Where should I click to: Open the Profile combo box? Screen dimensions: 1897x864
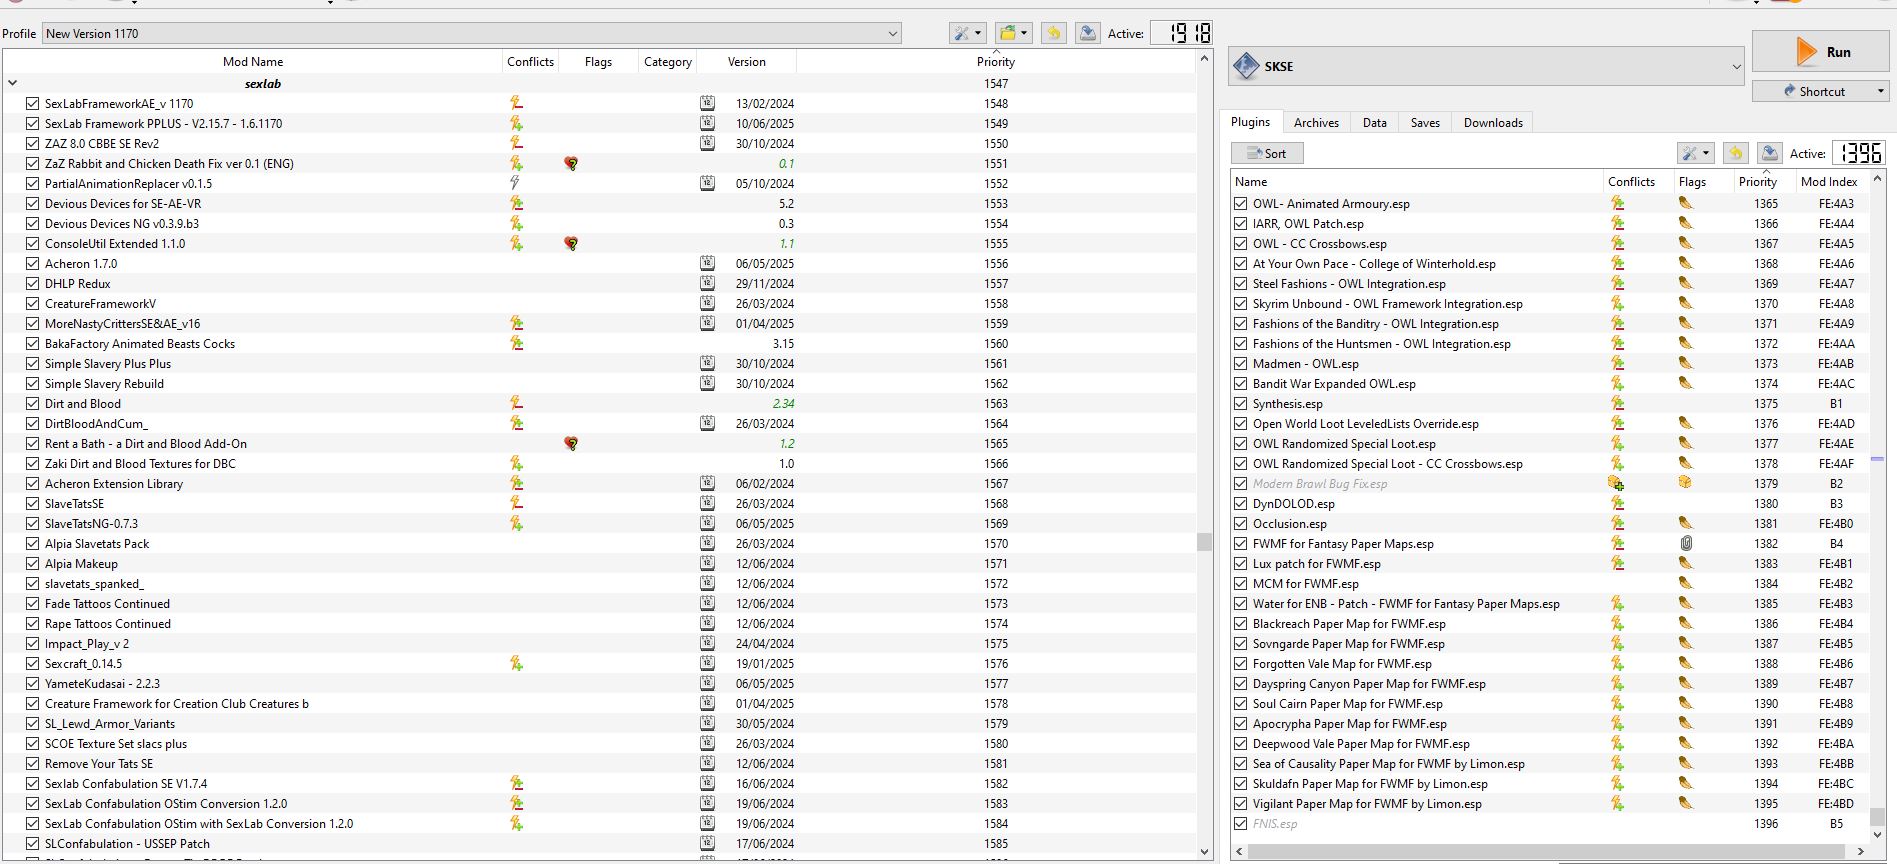471,33
